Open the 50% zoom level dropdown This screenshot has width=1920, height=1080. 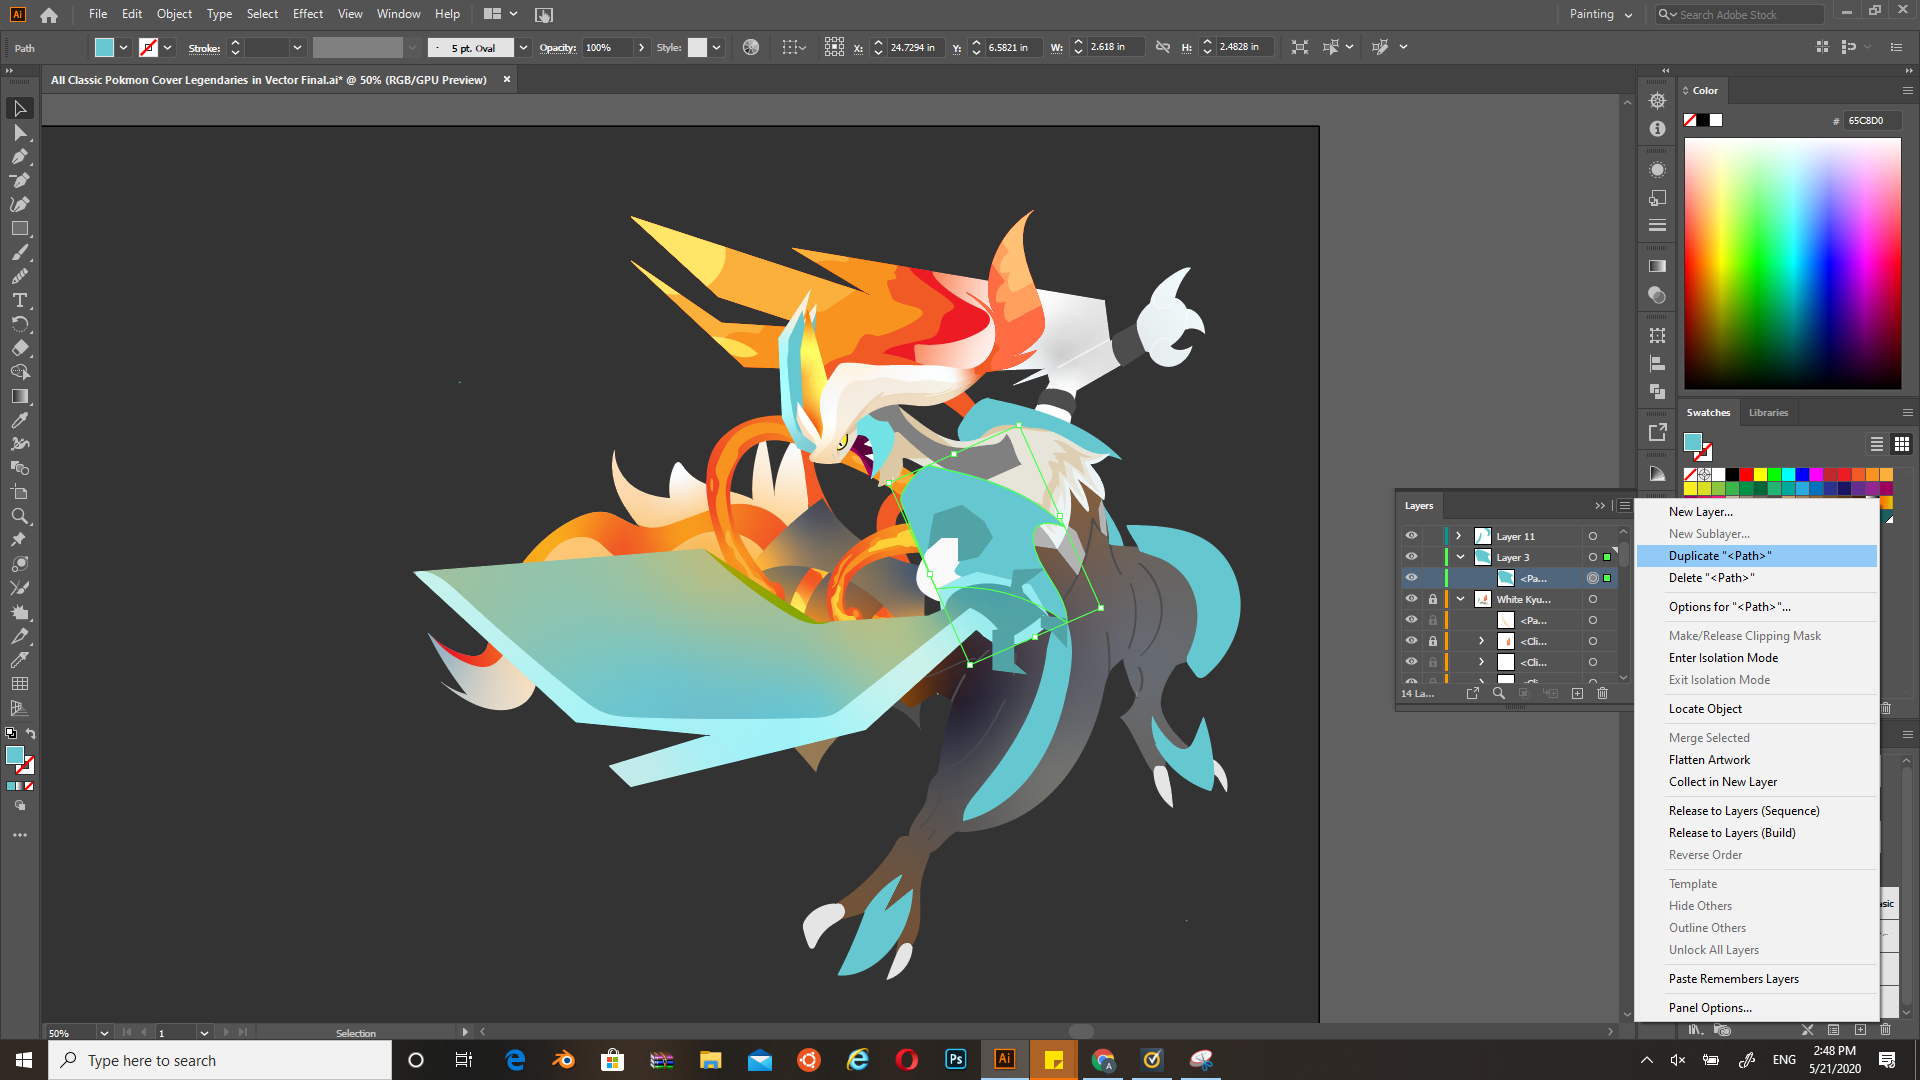coord(103,1033)
